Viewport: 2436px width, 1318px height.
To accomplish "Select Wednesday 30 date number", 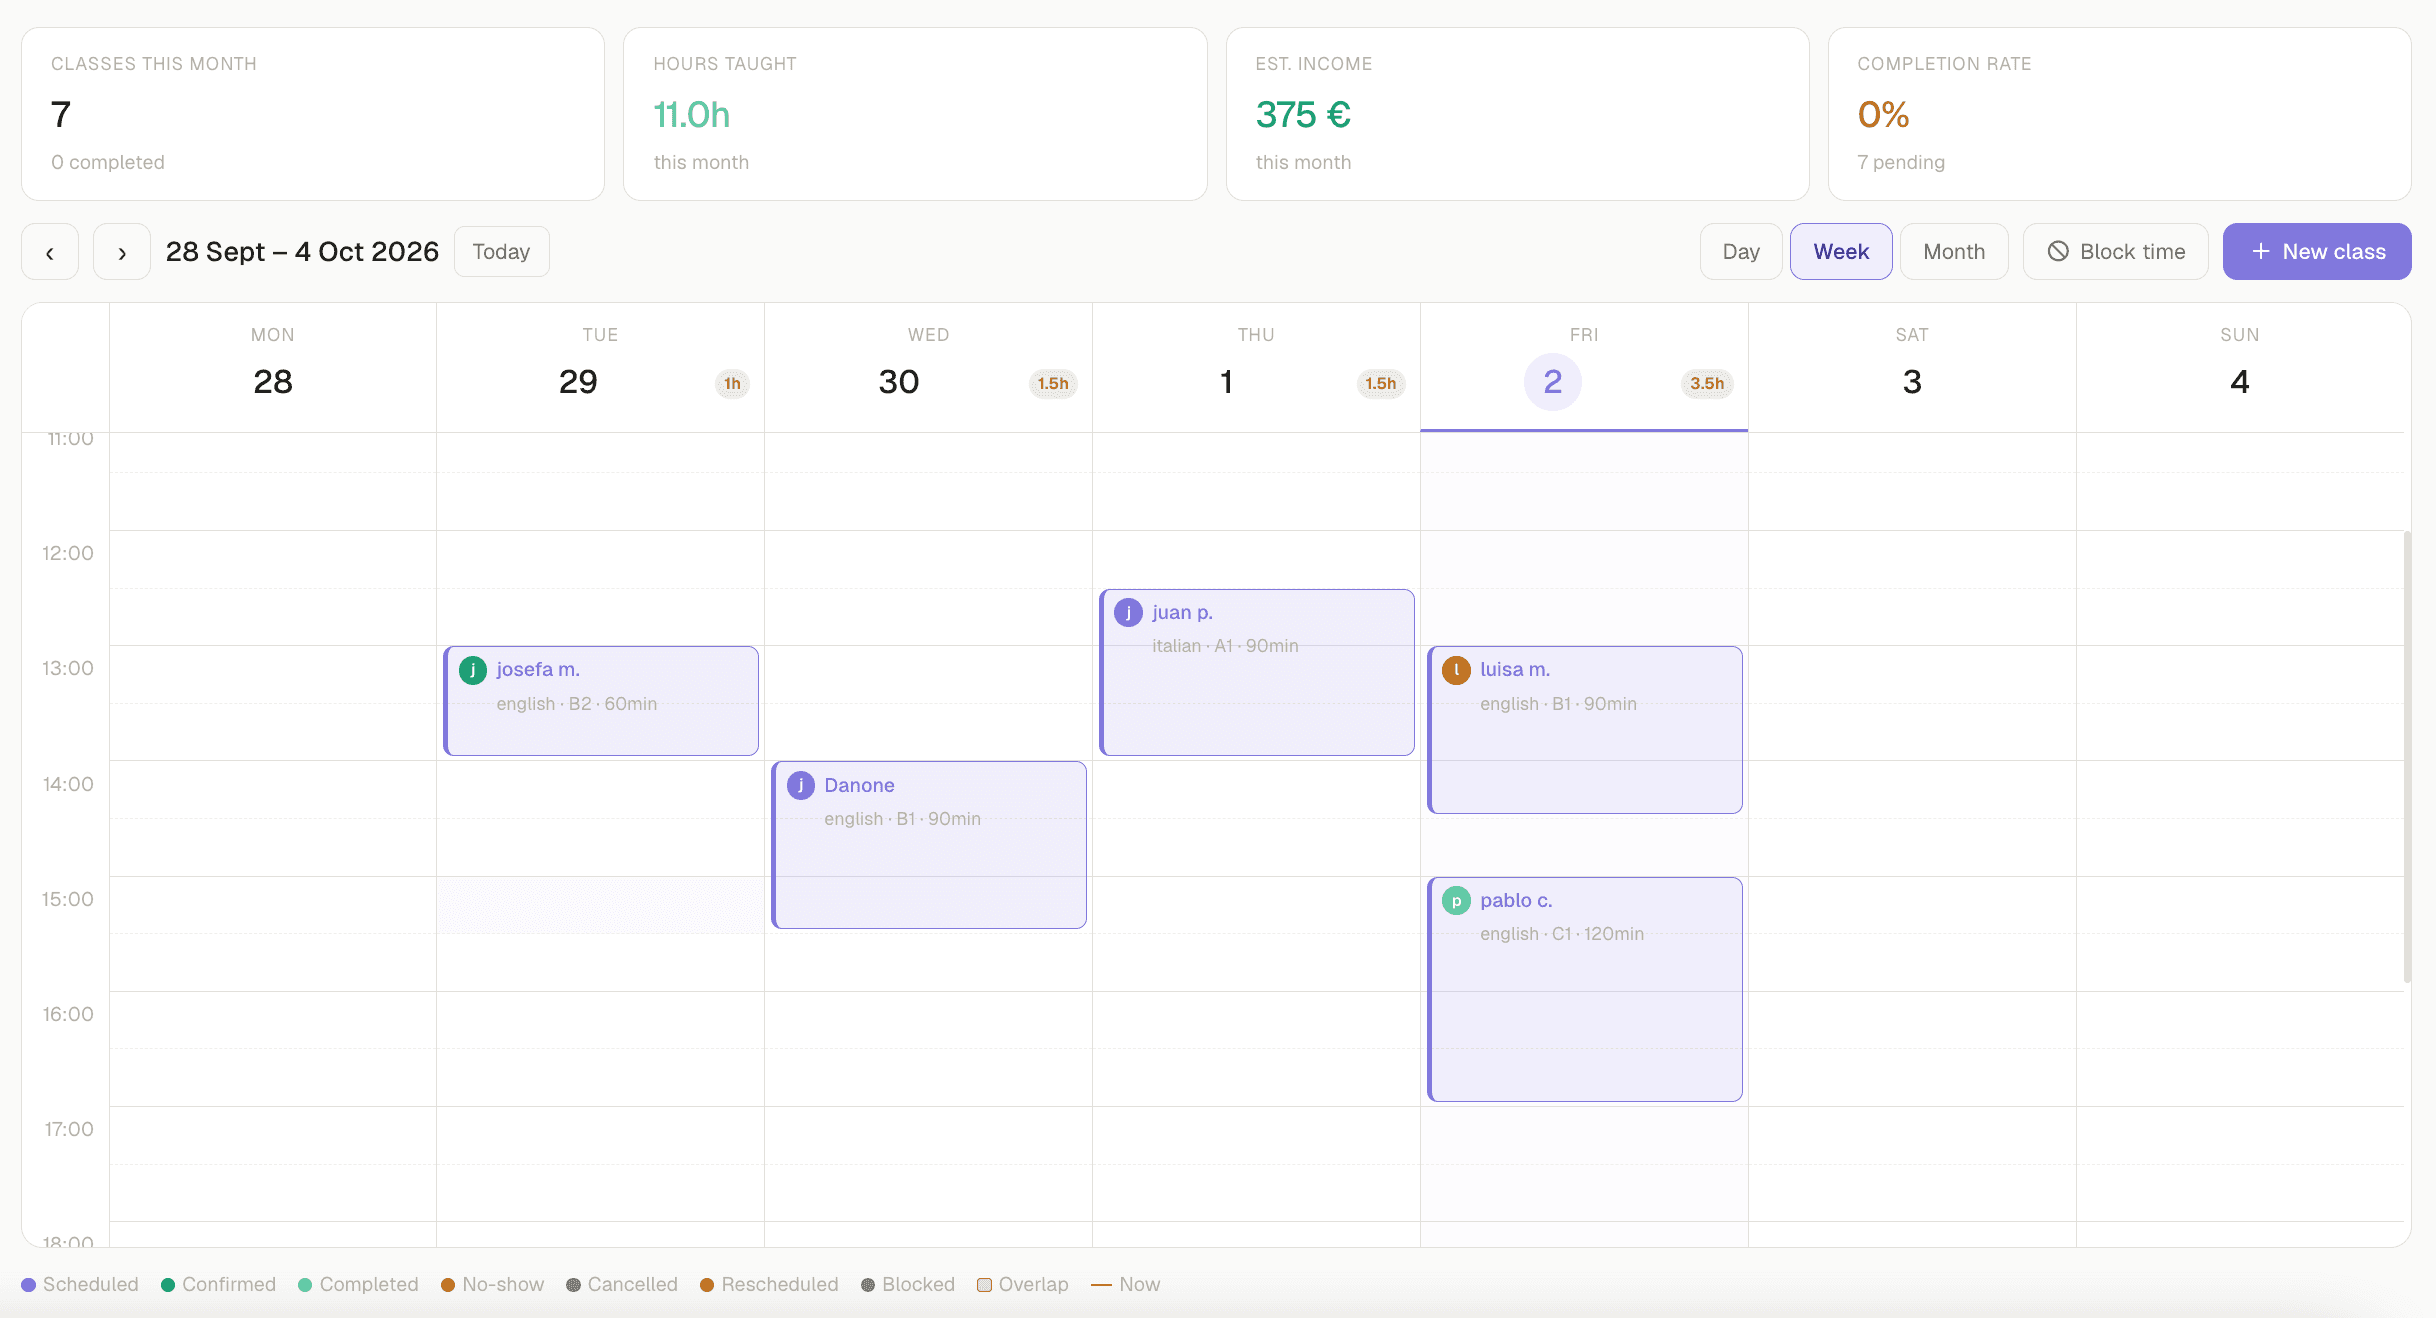I will [x=898, y=382].
